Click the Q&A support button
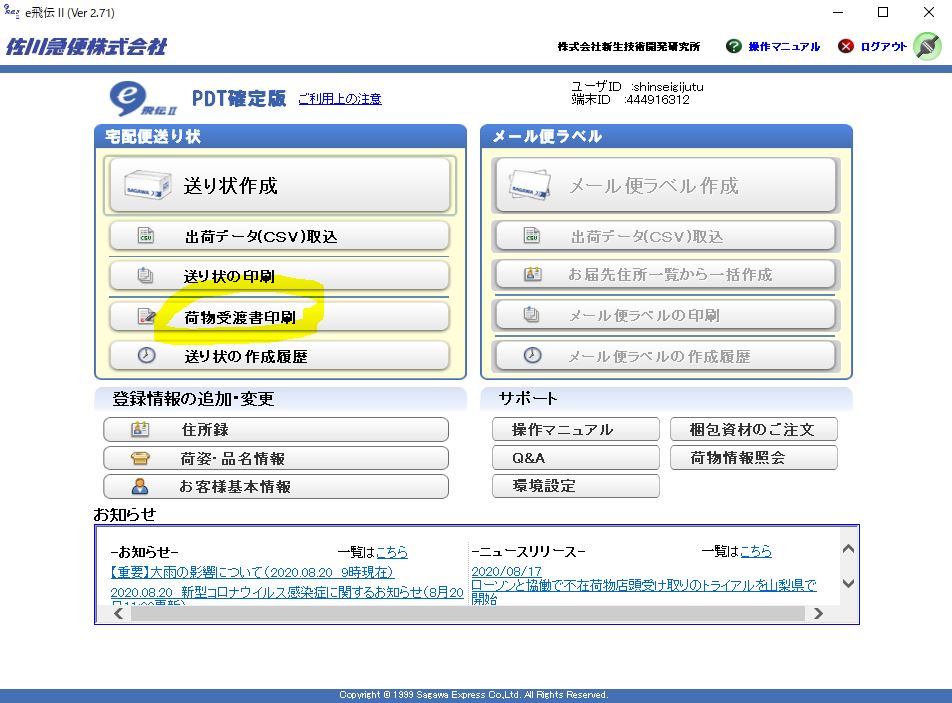Image resolution: width=952 pixels, height=703 pixels. pos(575,458)
